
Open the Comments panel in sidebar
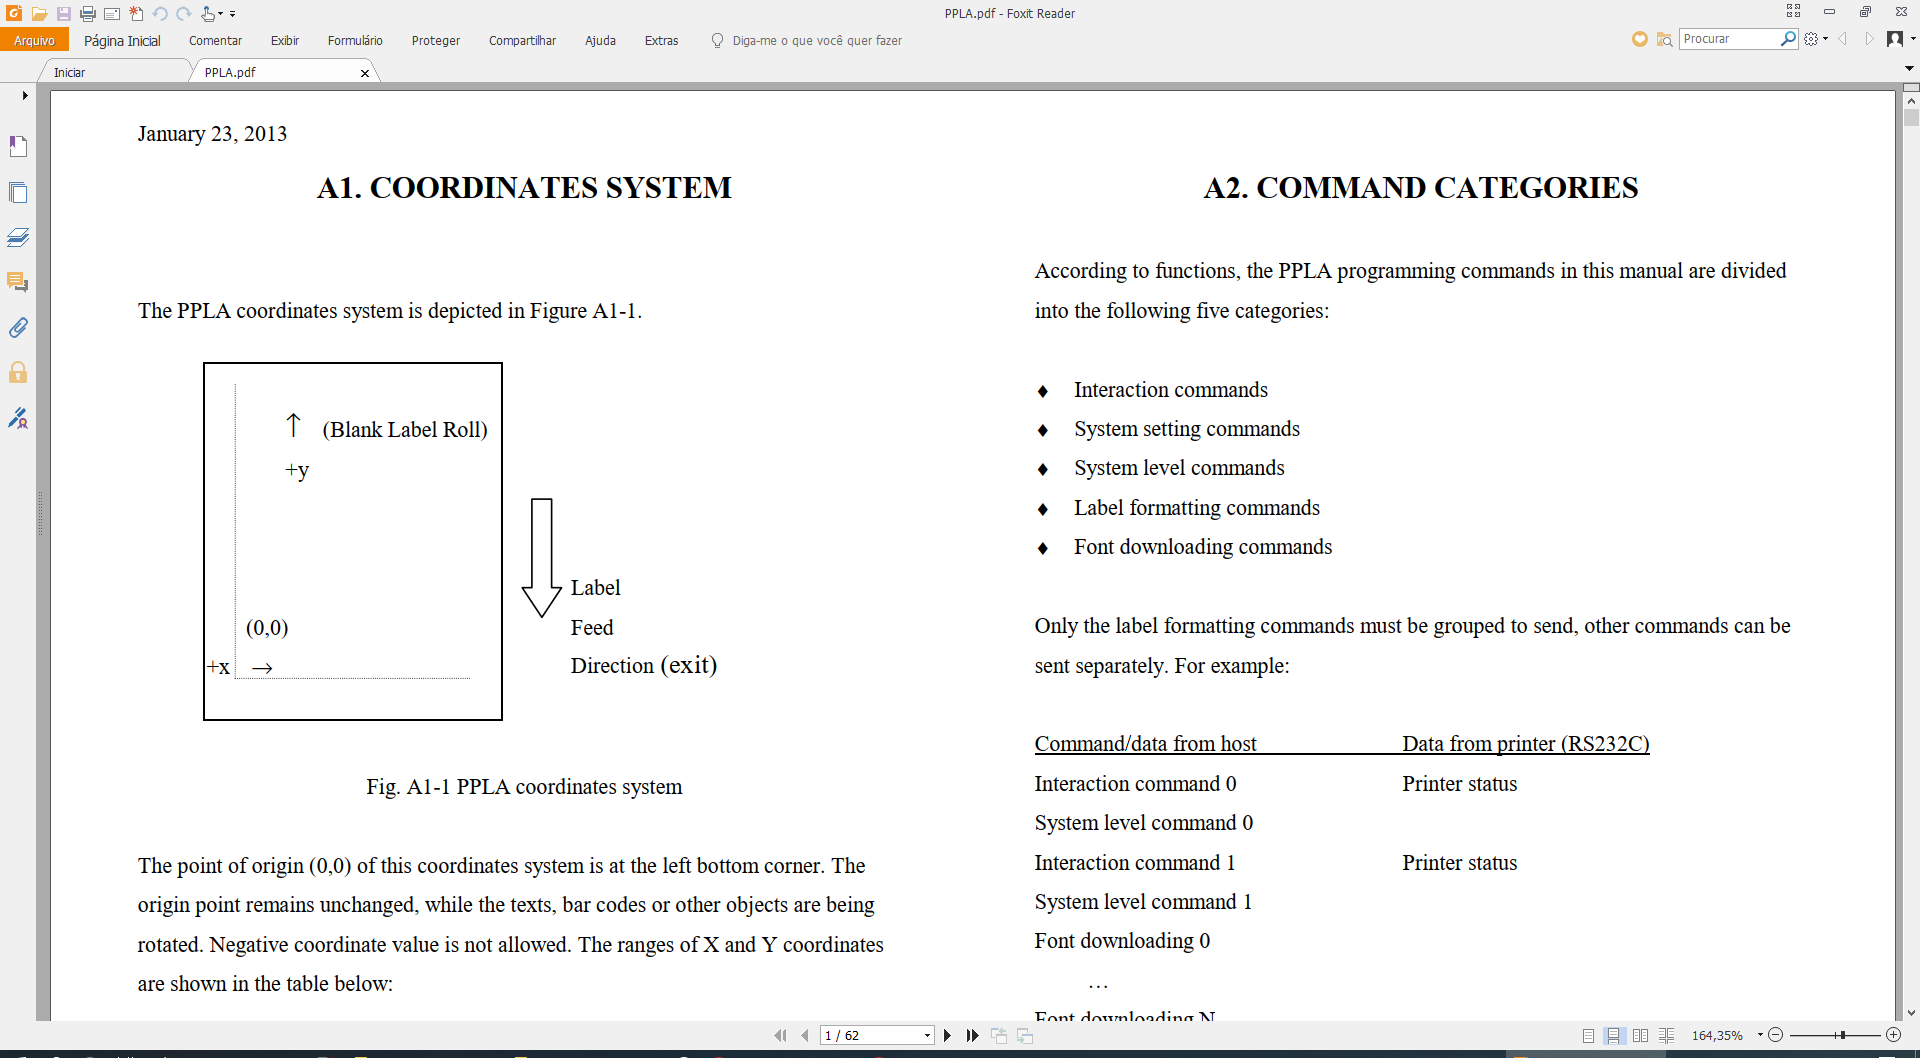(18, 282)
